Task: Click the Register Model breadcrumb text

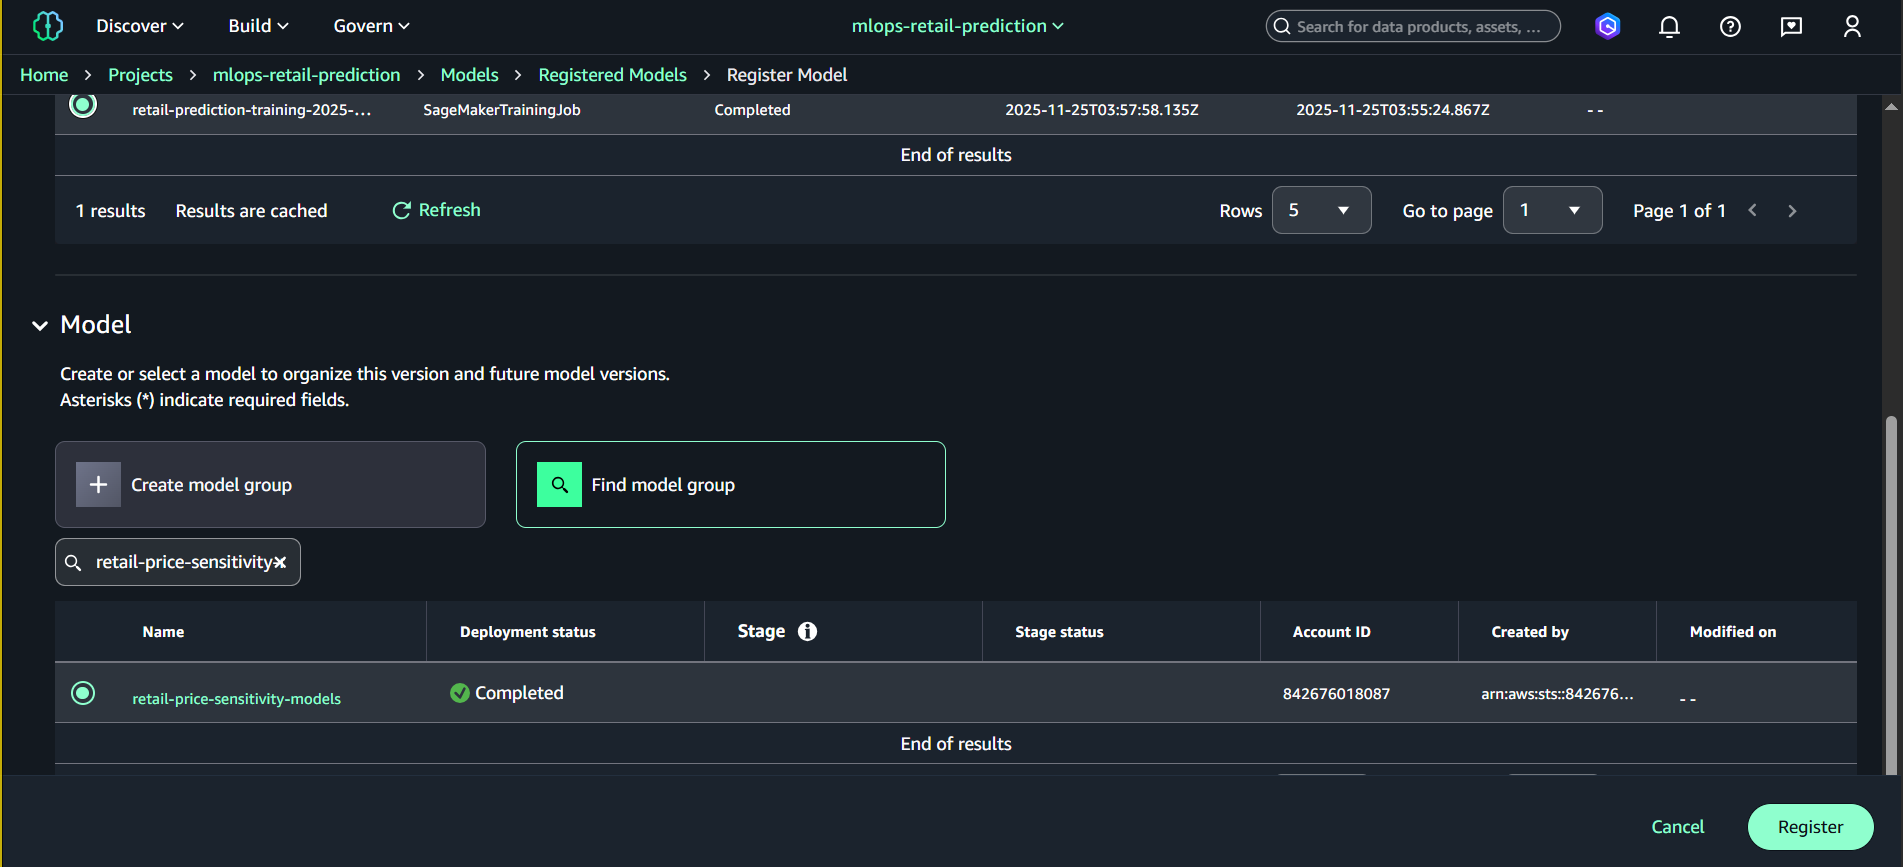Action: click(786, 75)
